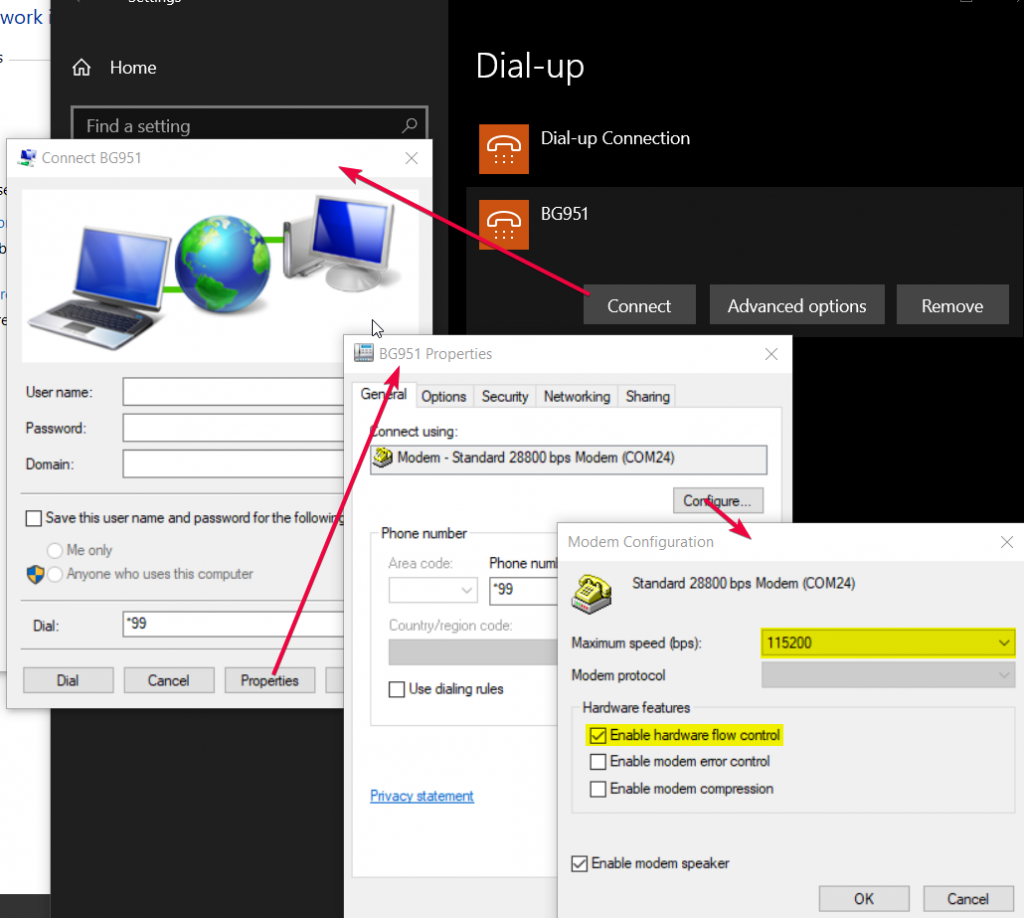Tick Save this user name and password

[x=33, y=518]
